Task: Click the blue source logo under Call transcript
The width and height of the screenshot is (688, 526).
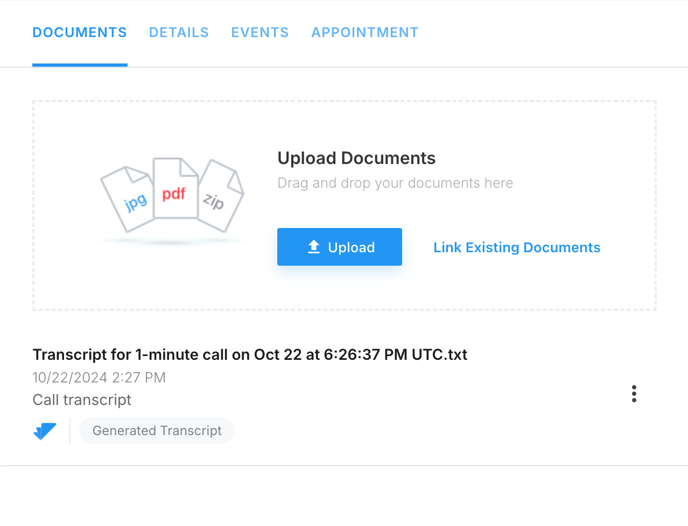Action: (45, 431)
